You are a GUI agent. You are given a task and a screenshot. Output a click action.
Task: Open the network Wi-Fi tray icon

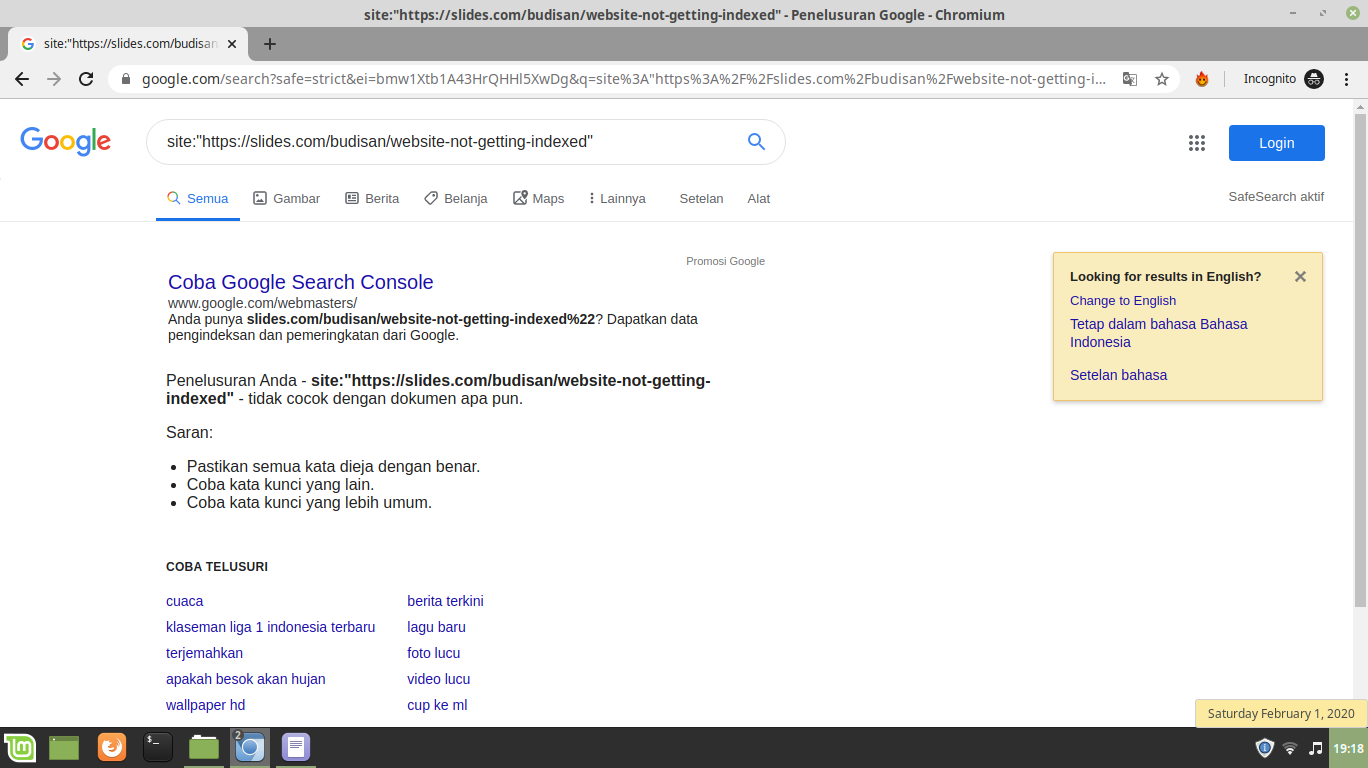pyautogui.click(x=1290, y=748)
